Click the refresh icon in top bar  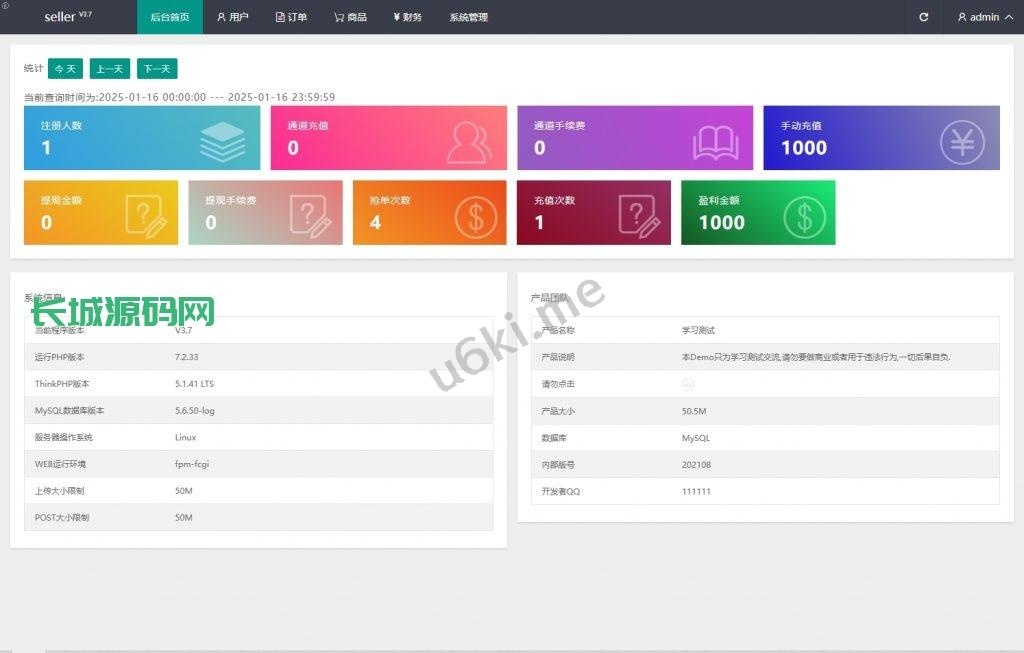(923, 17)
